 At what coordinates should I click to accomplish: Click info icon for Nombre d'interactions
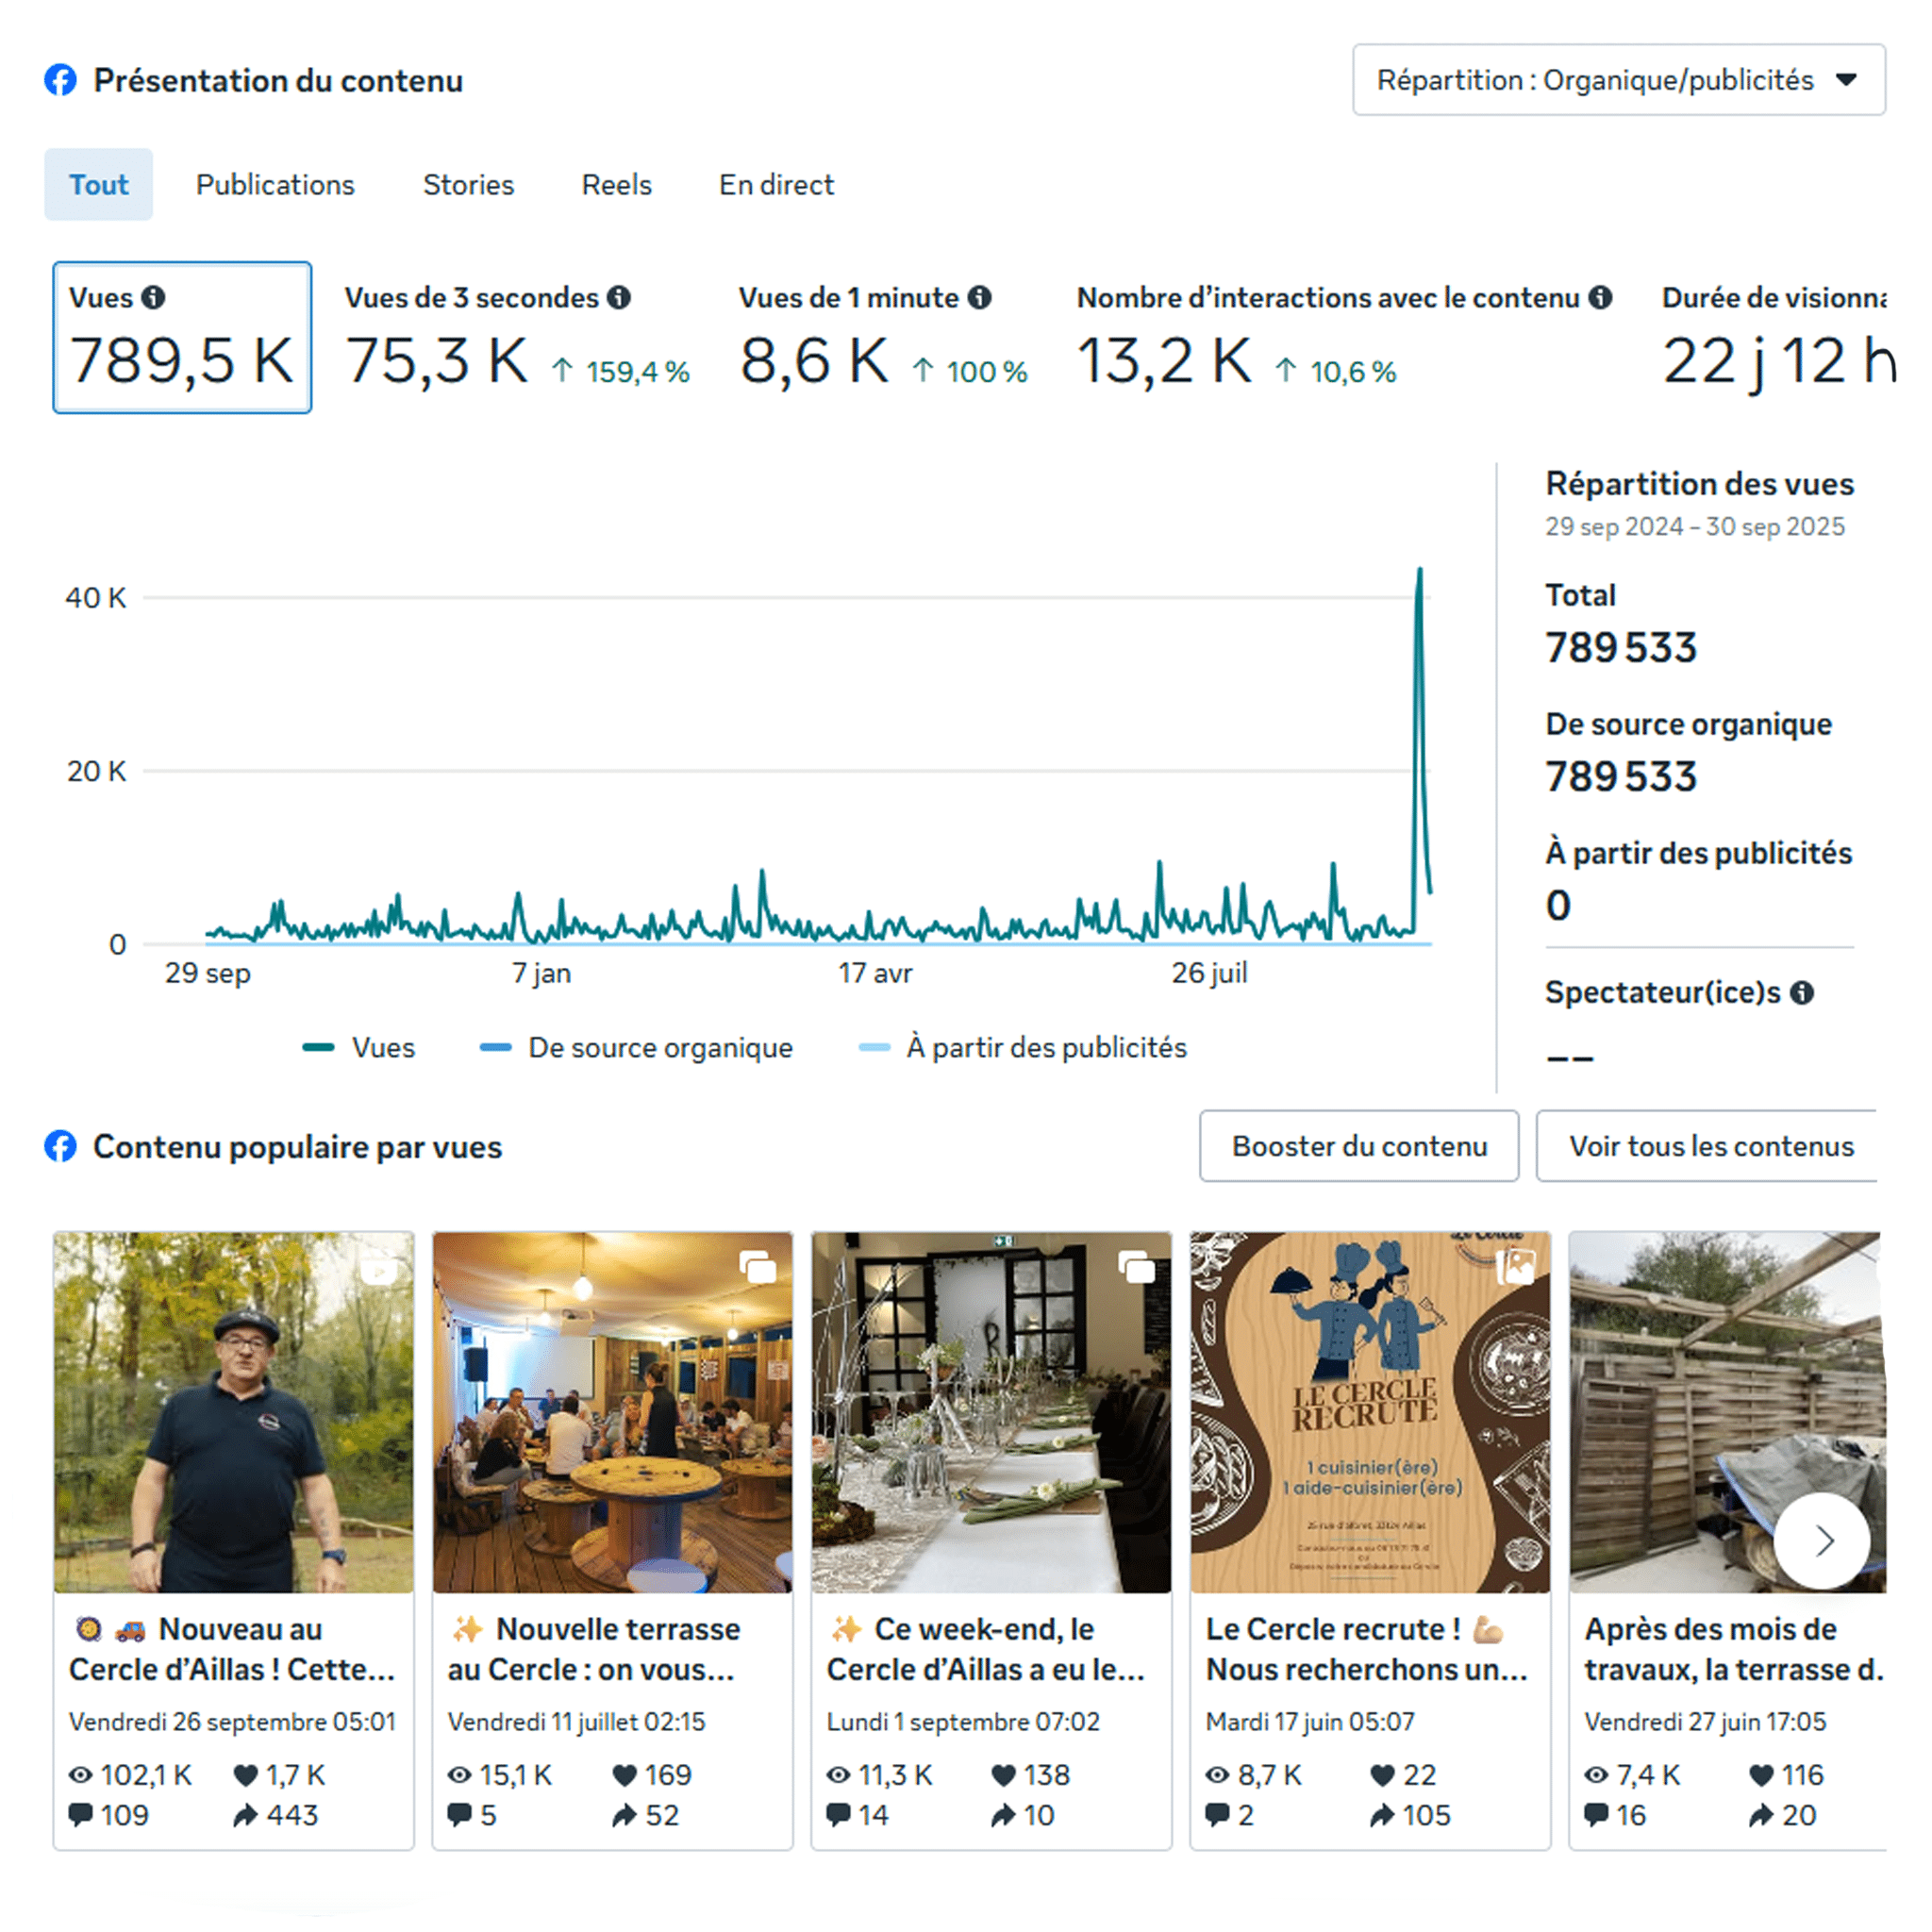[1600, 297]
